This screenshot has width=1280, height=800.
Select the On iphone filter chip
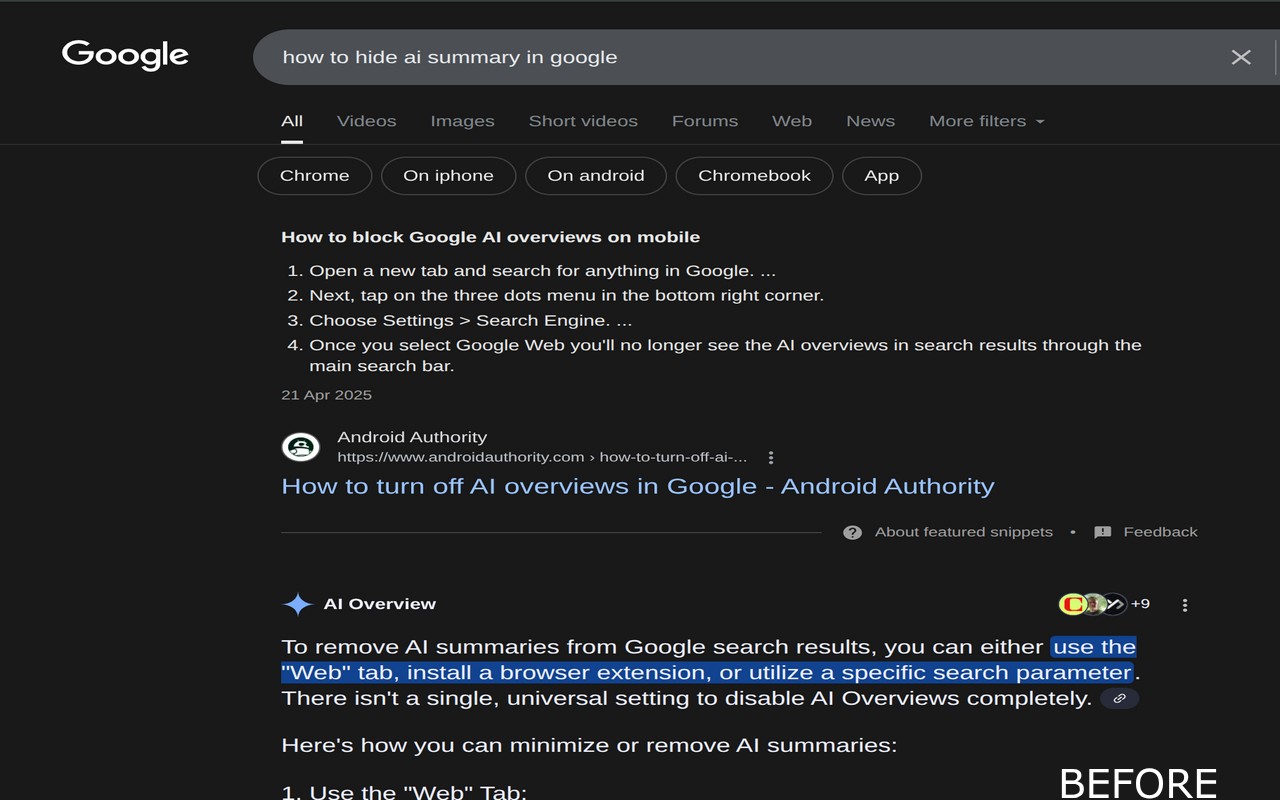coord(449,176)
